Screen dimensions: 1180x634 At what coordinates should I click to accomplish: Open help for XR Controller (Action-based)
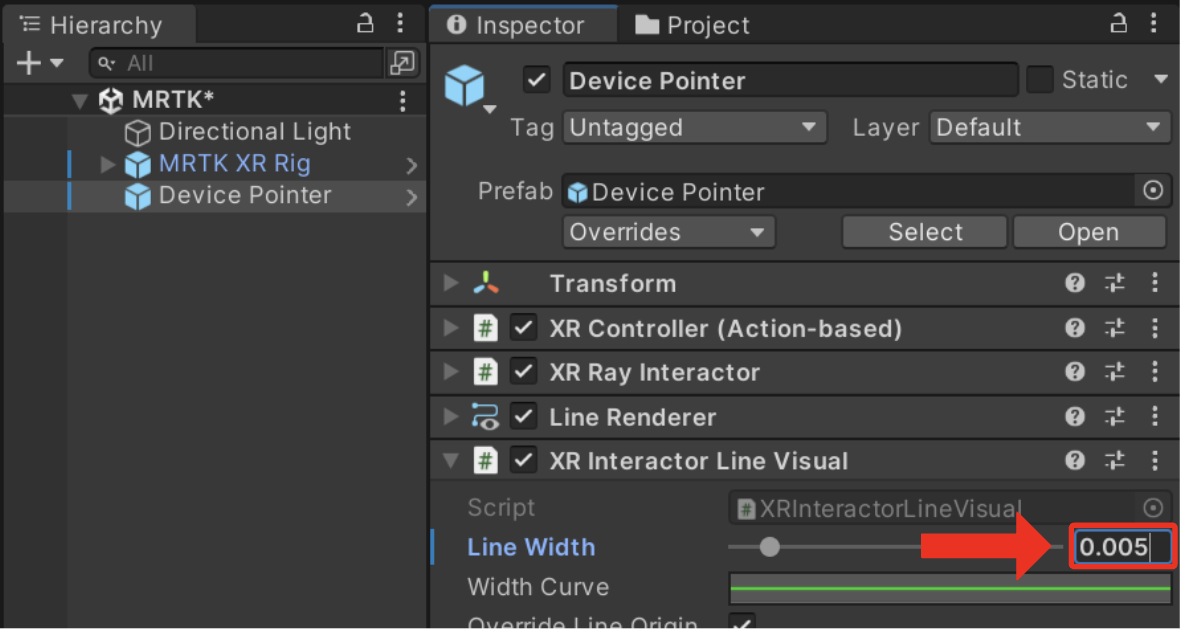pyautogui.click(x=1075, y=328)
